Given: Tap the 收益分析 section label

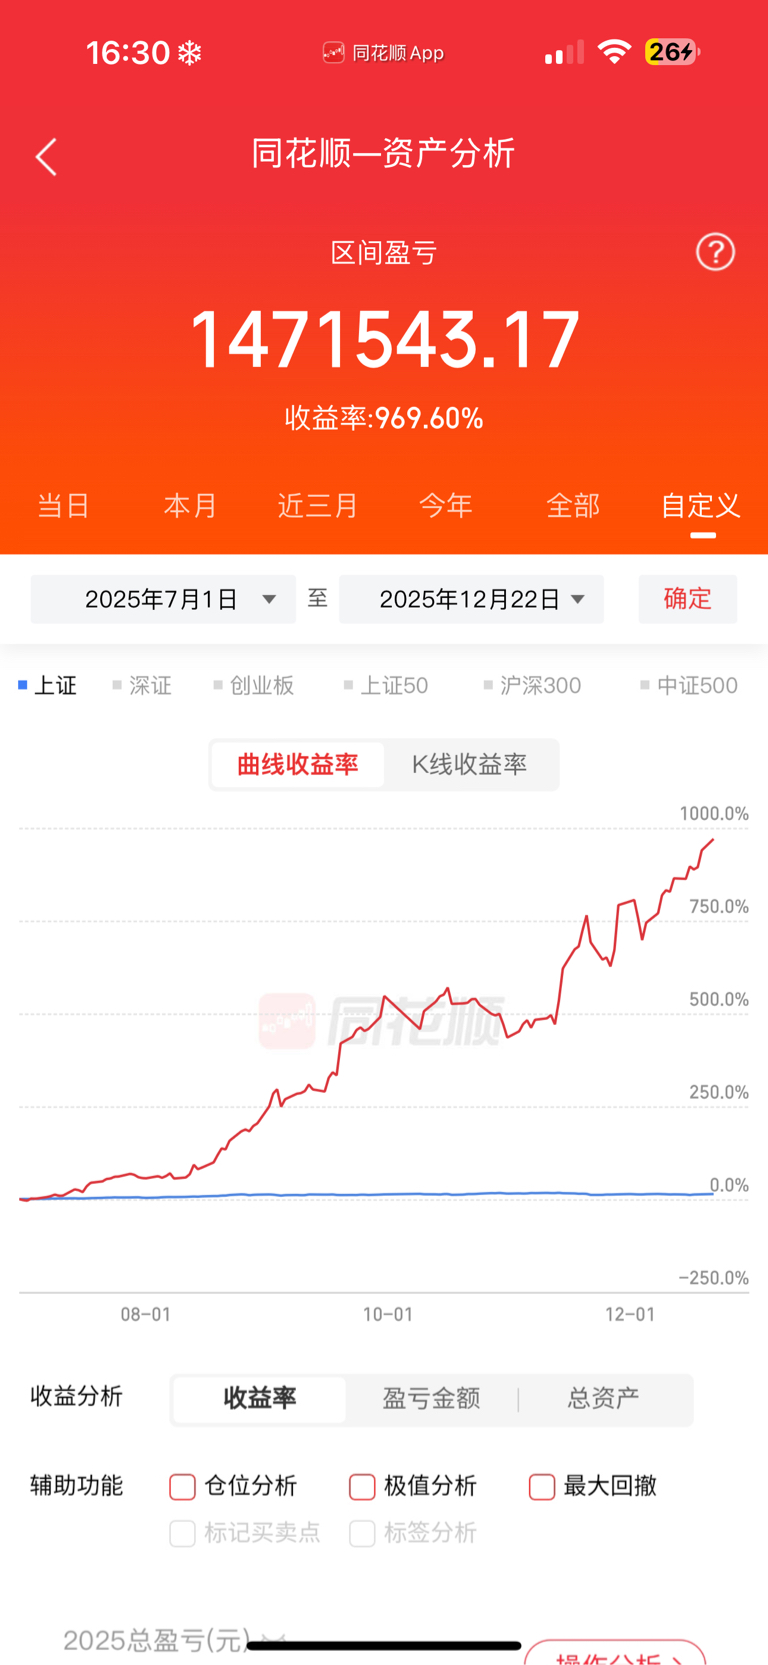Looking at the screenshot, I should pos(76,1397).
